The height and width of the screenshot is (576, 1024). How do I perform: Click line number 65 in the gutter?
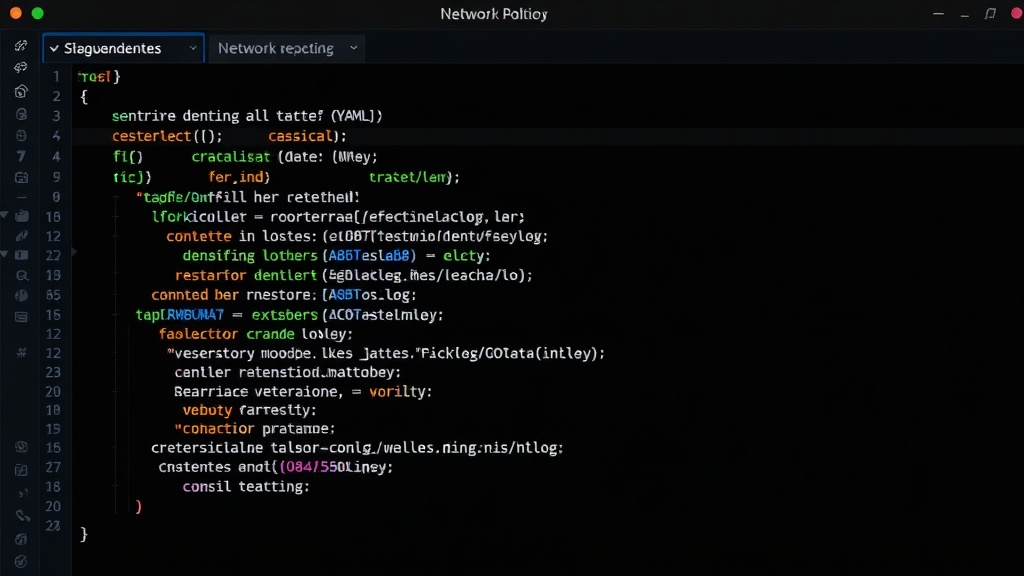54,295
